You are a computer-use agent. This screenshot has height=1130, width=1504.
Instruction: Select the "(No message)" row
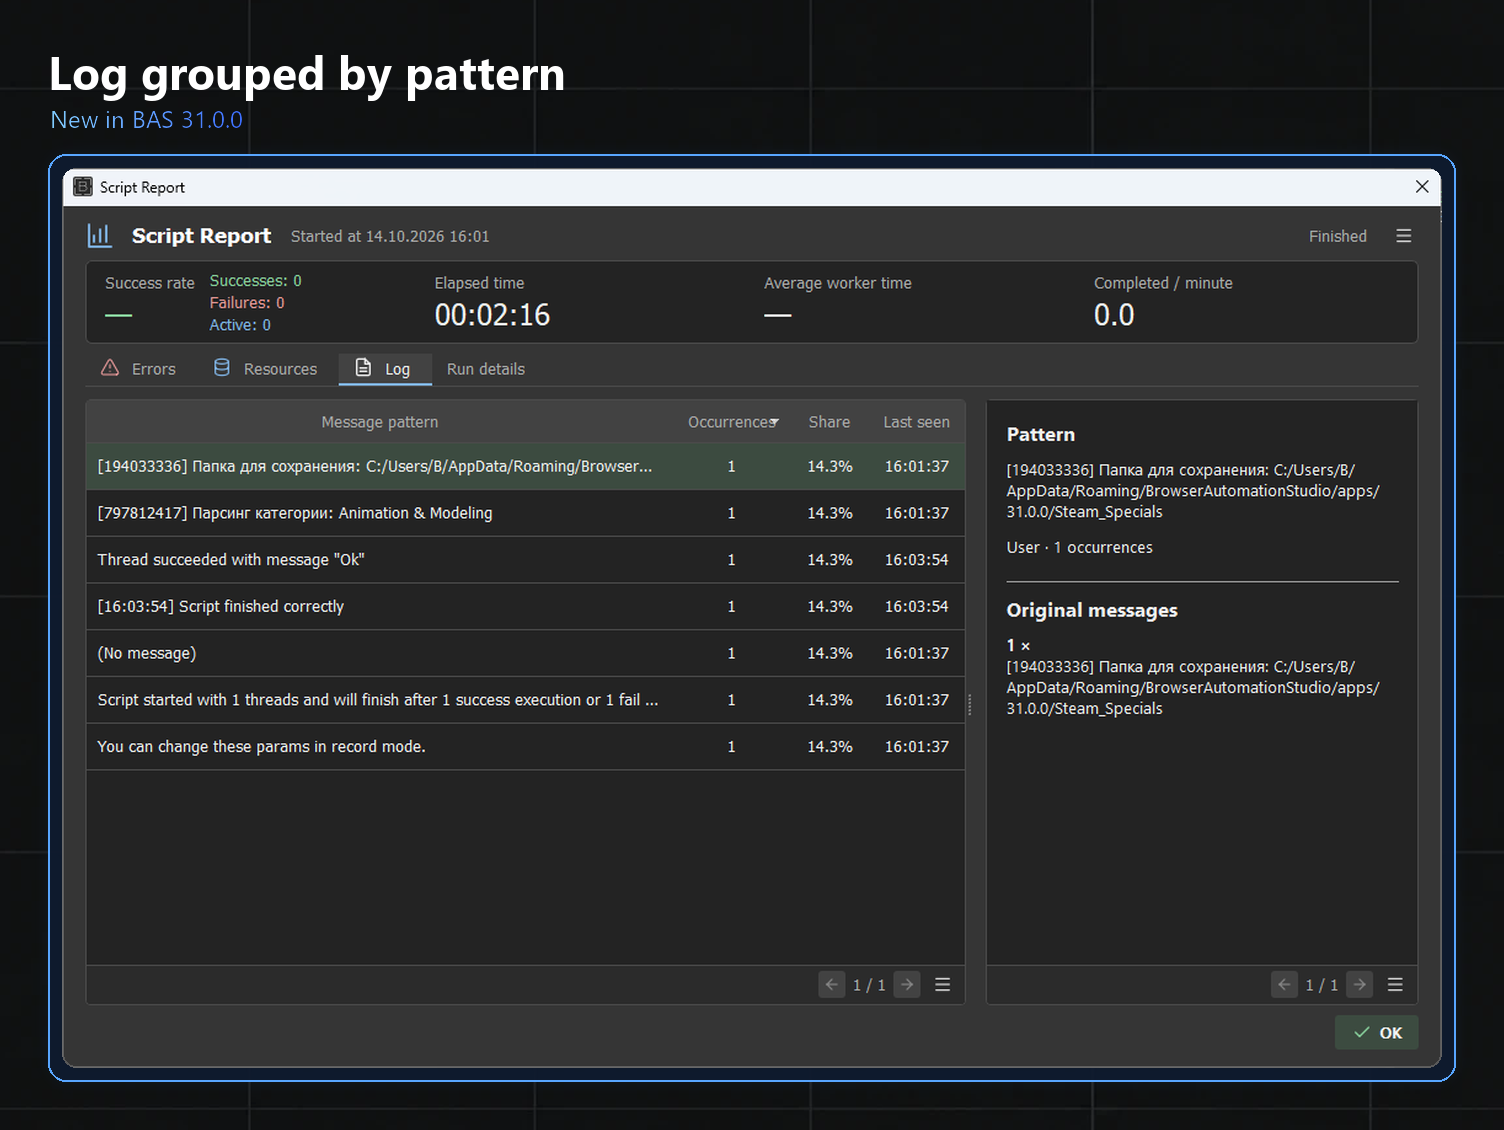pos(525,653)
